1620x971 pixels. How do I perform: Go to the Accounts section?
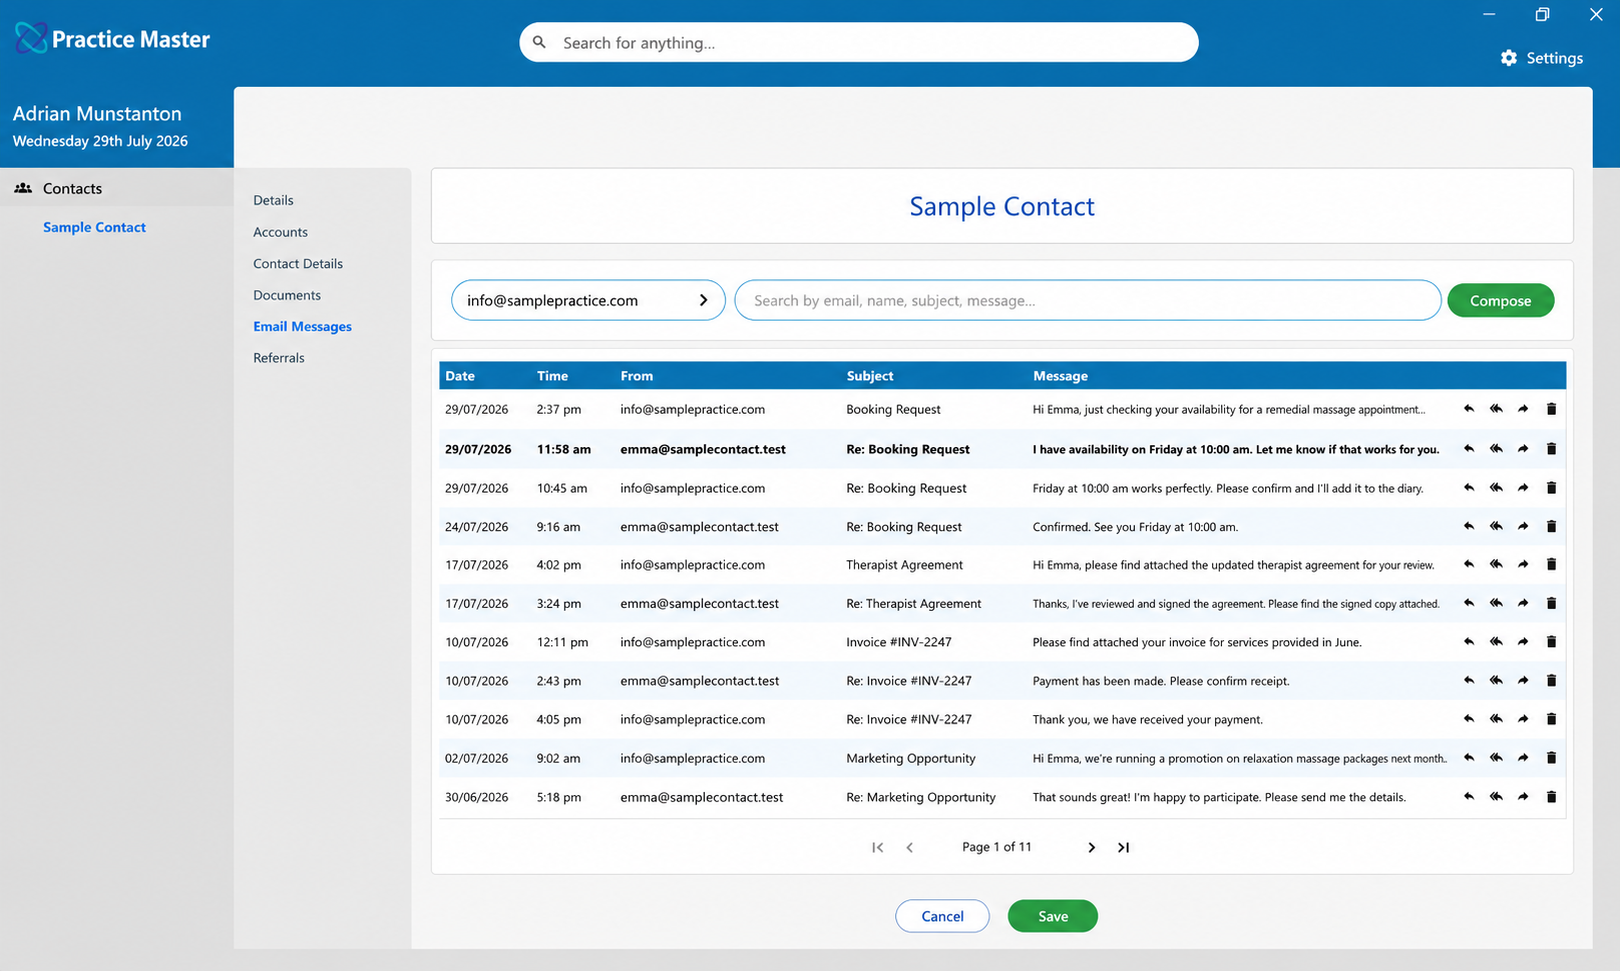click(280, 232)
